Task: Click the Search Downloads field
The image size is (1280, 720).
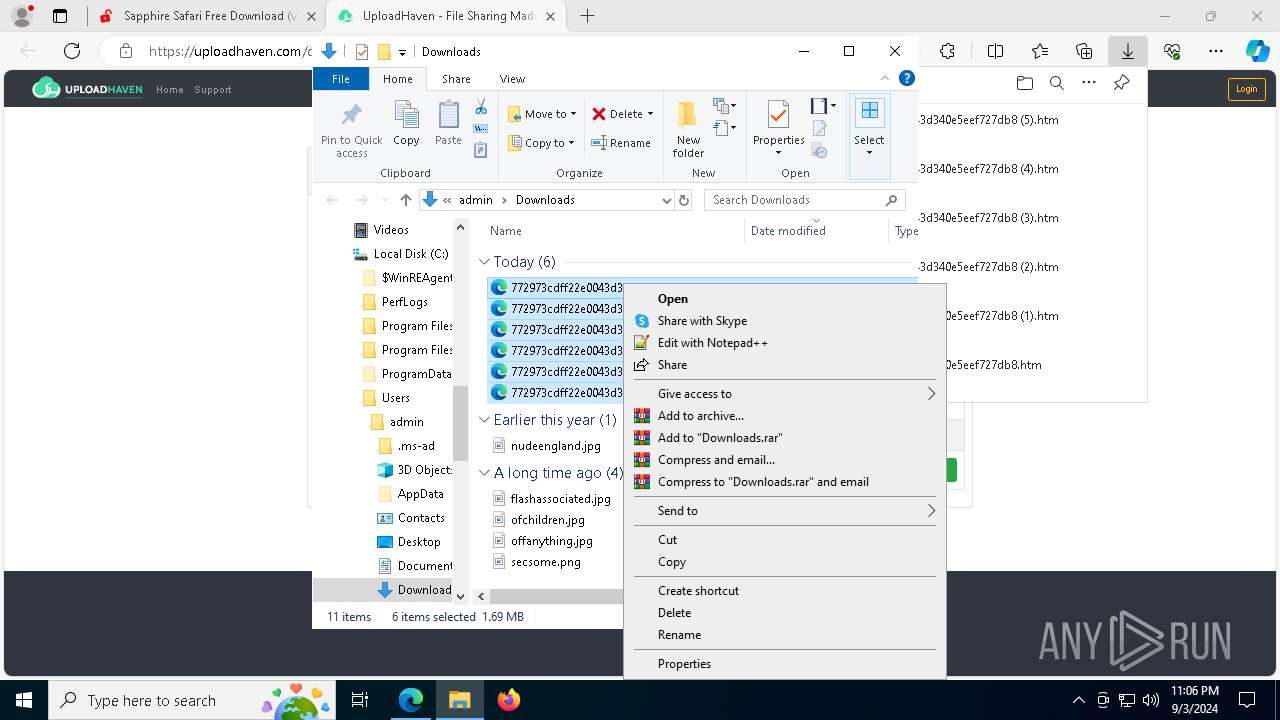Action: [x=805, y=200]
